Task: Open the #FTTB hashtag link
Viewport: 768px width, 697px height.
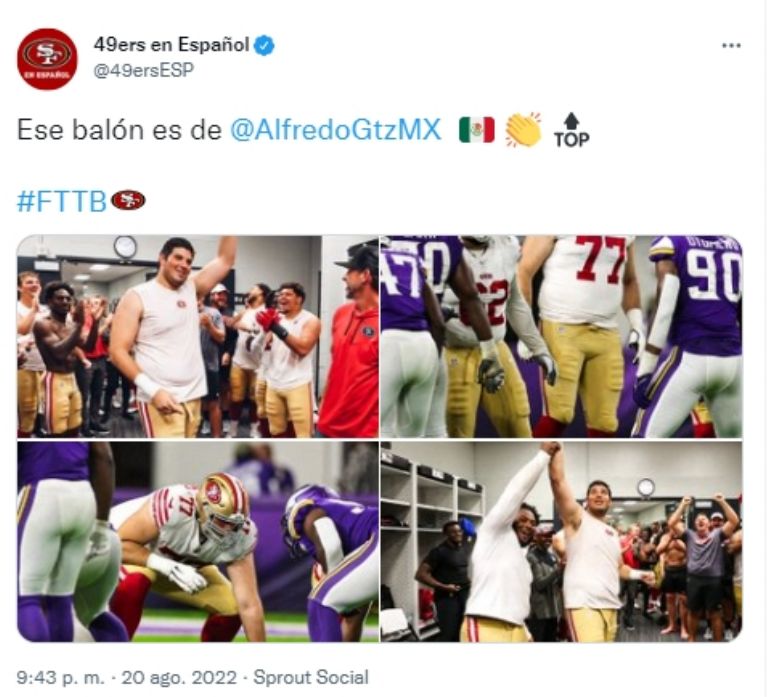Action: 62,201
